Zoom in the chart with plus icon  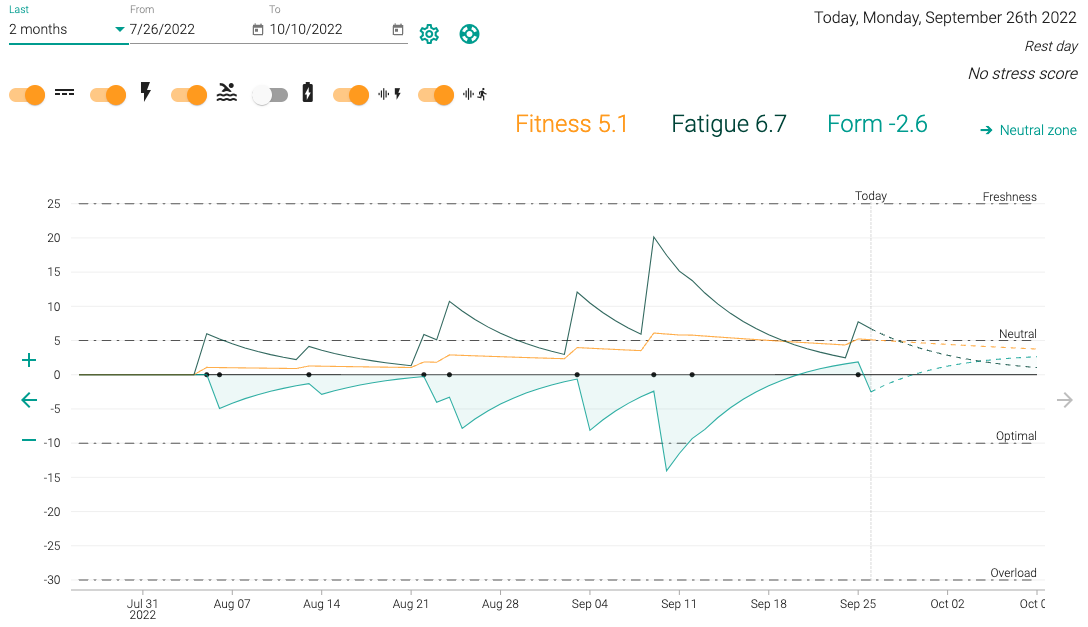pos(29,361)
